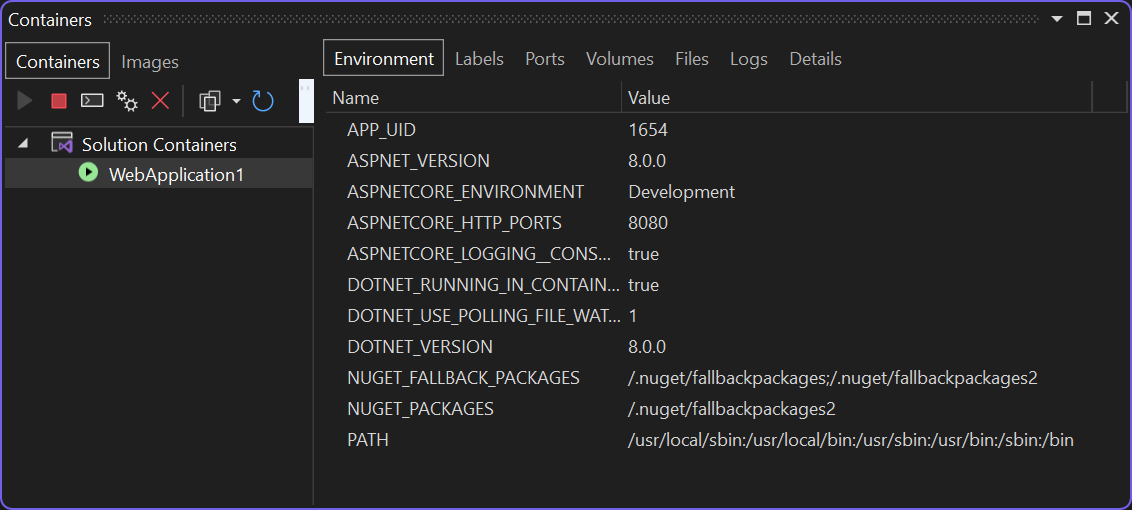Image resolution: width=1132 pixels, height=510 pixels.
Task: View the Volumes tab
Action: [x=620, y=59]
